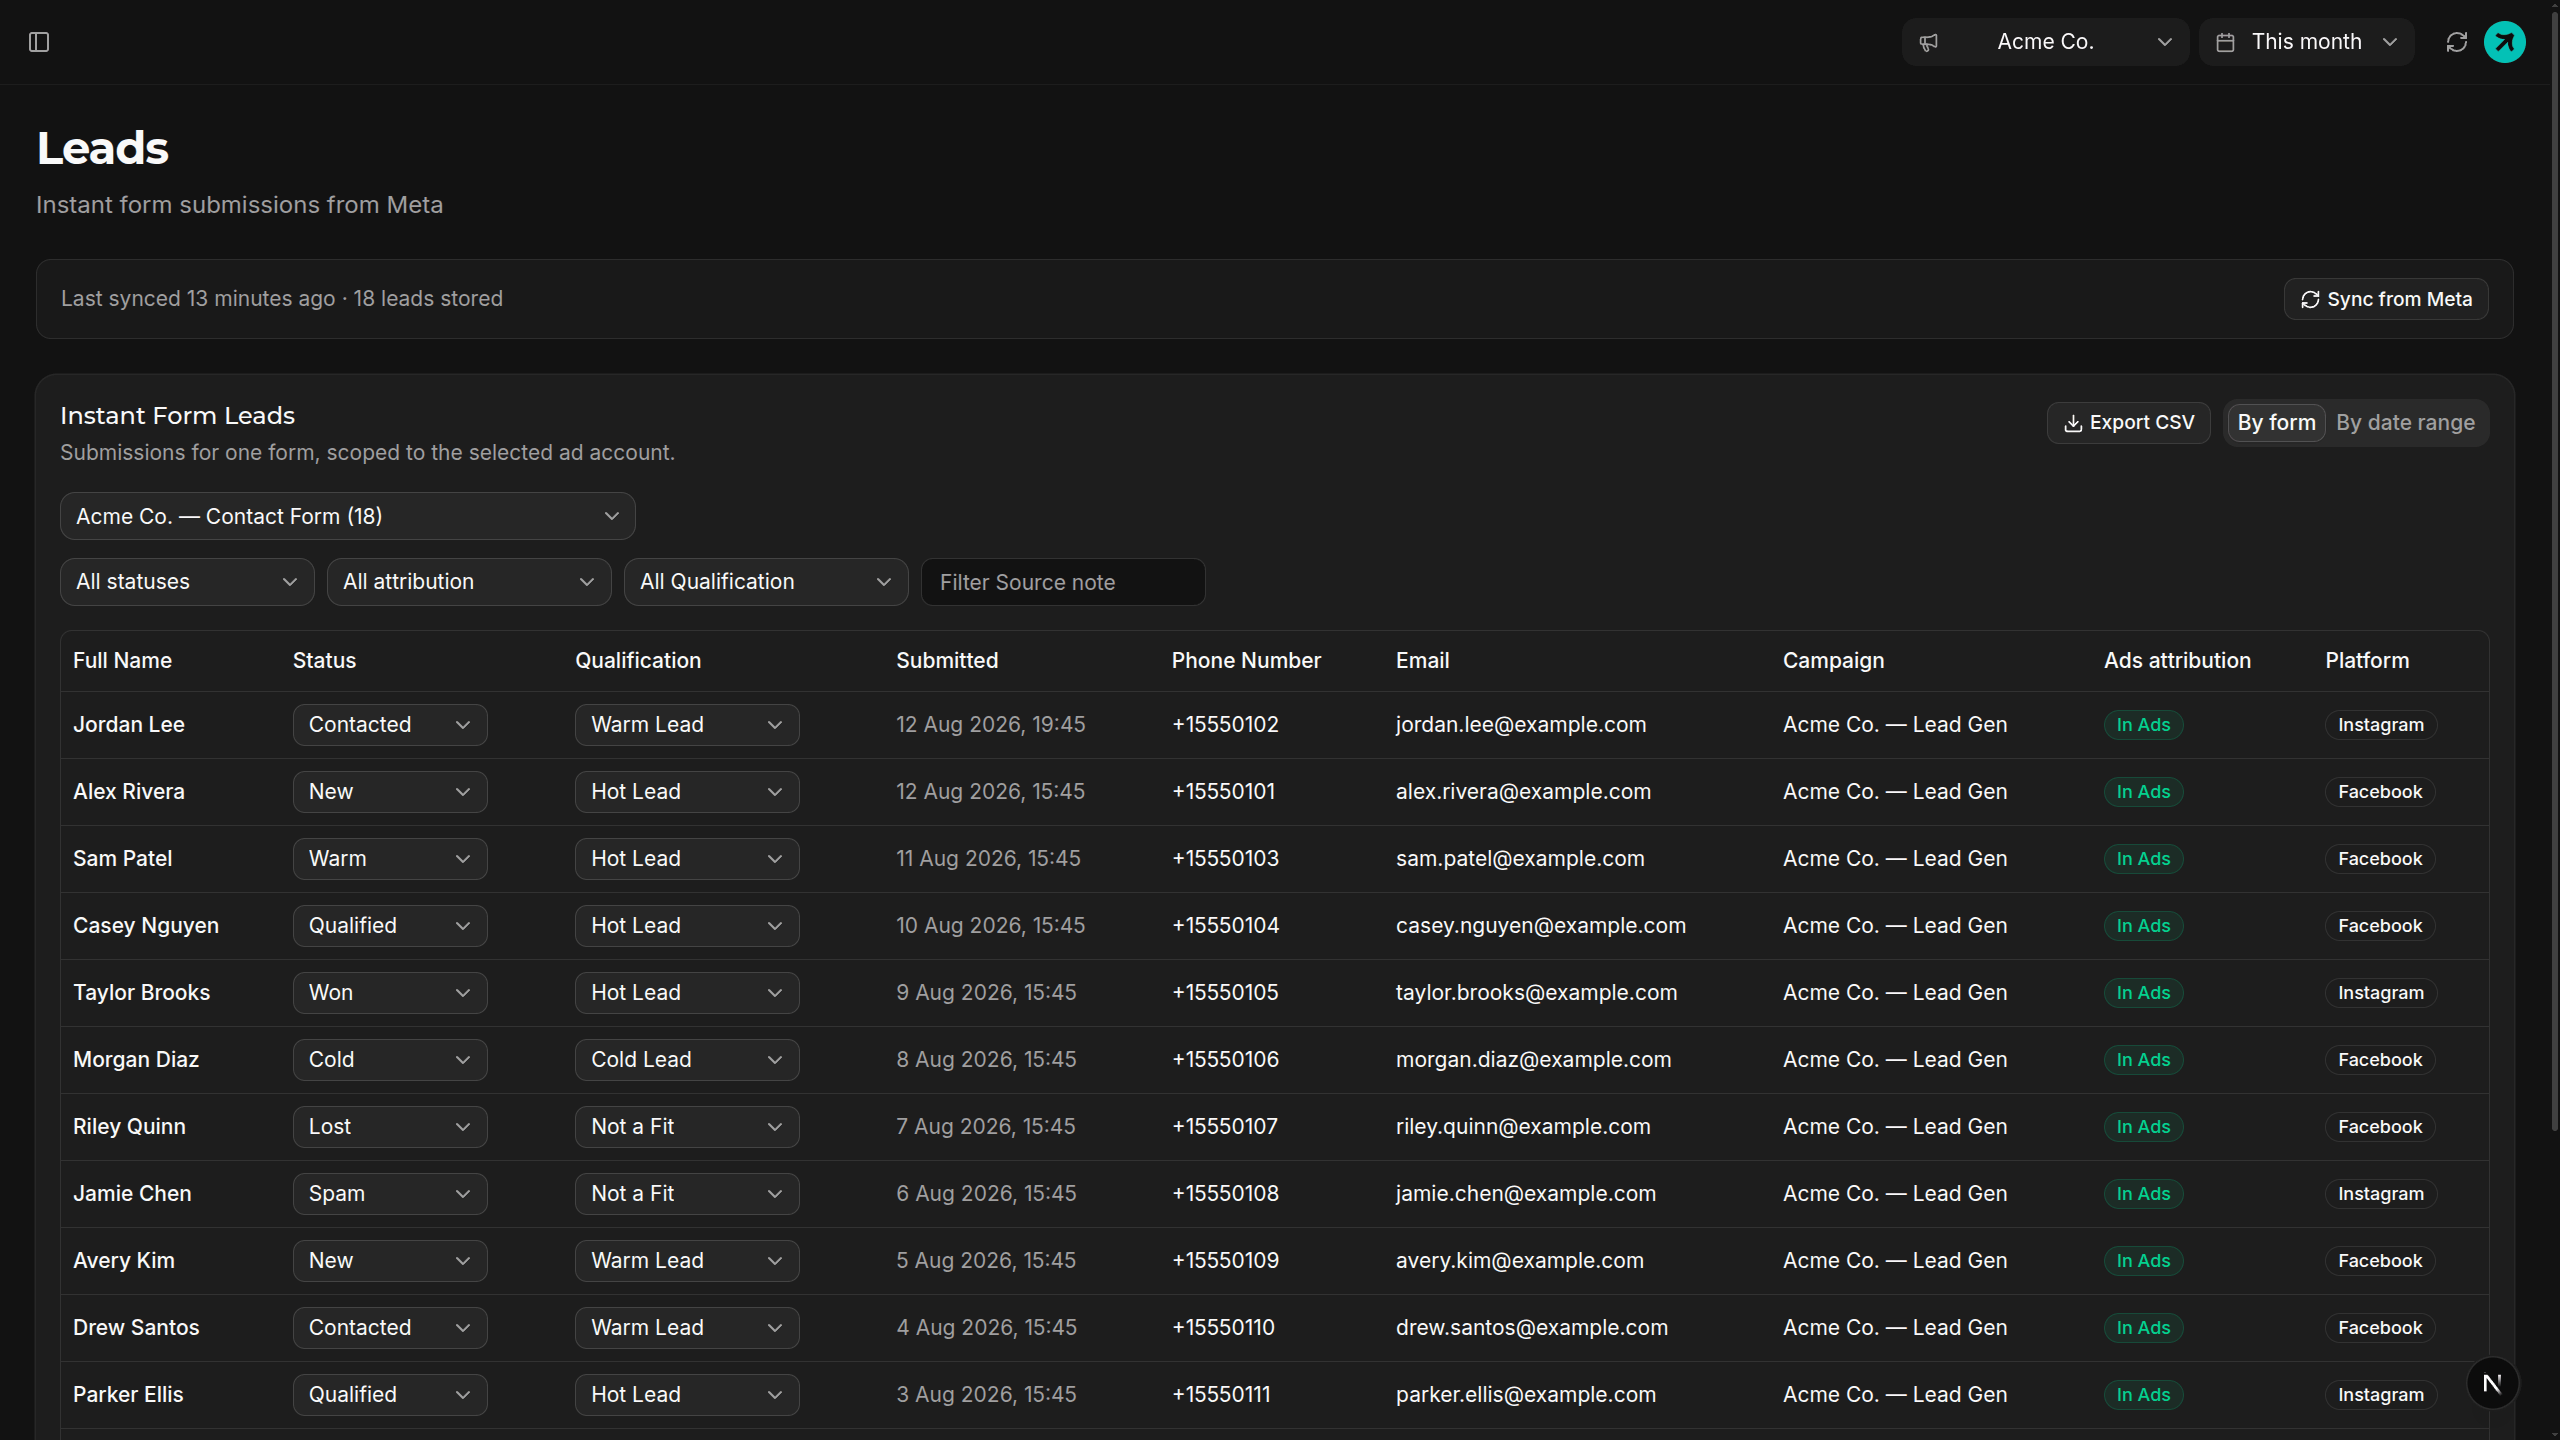Click Last synced 13 minutes ago text

click(198, 299)
